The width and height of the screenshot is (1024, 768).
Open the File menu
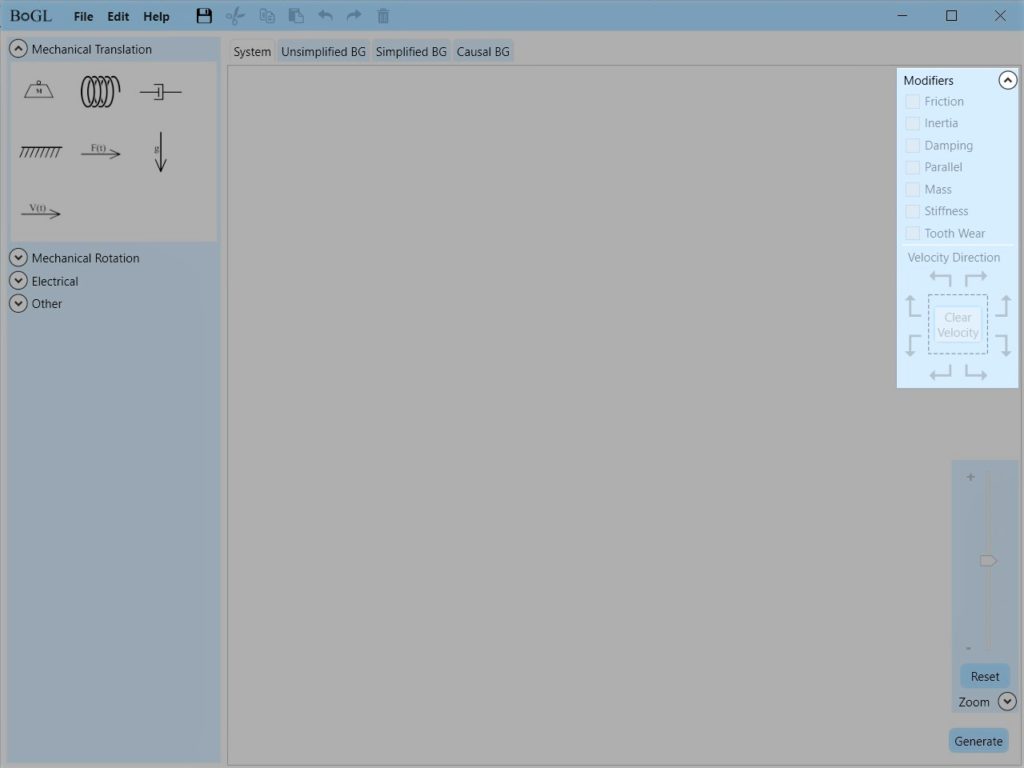(x=83, y=17)
